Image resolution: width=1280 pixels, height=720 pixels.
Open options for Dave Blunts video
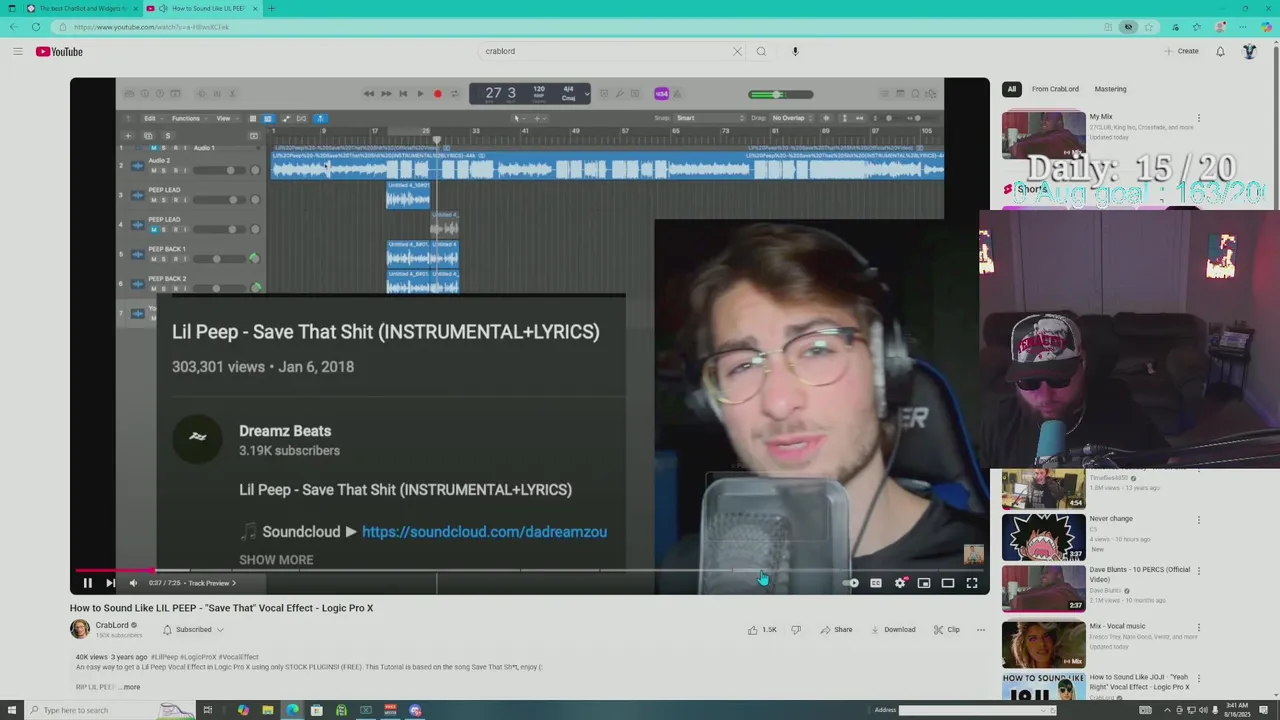(1199, 571)
